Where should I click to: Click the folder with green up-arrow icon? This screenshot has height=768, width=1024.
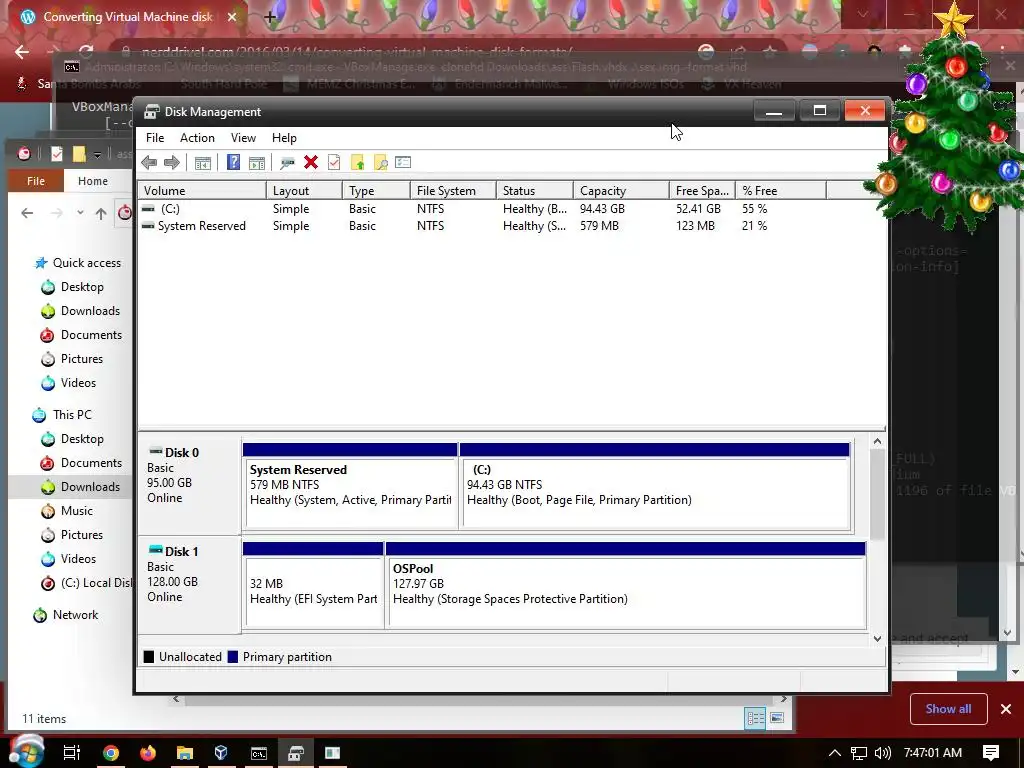[x=357, y=163]
